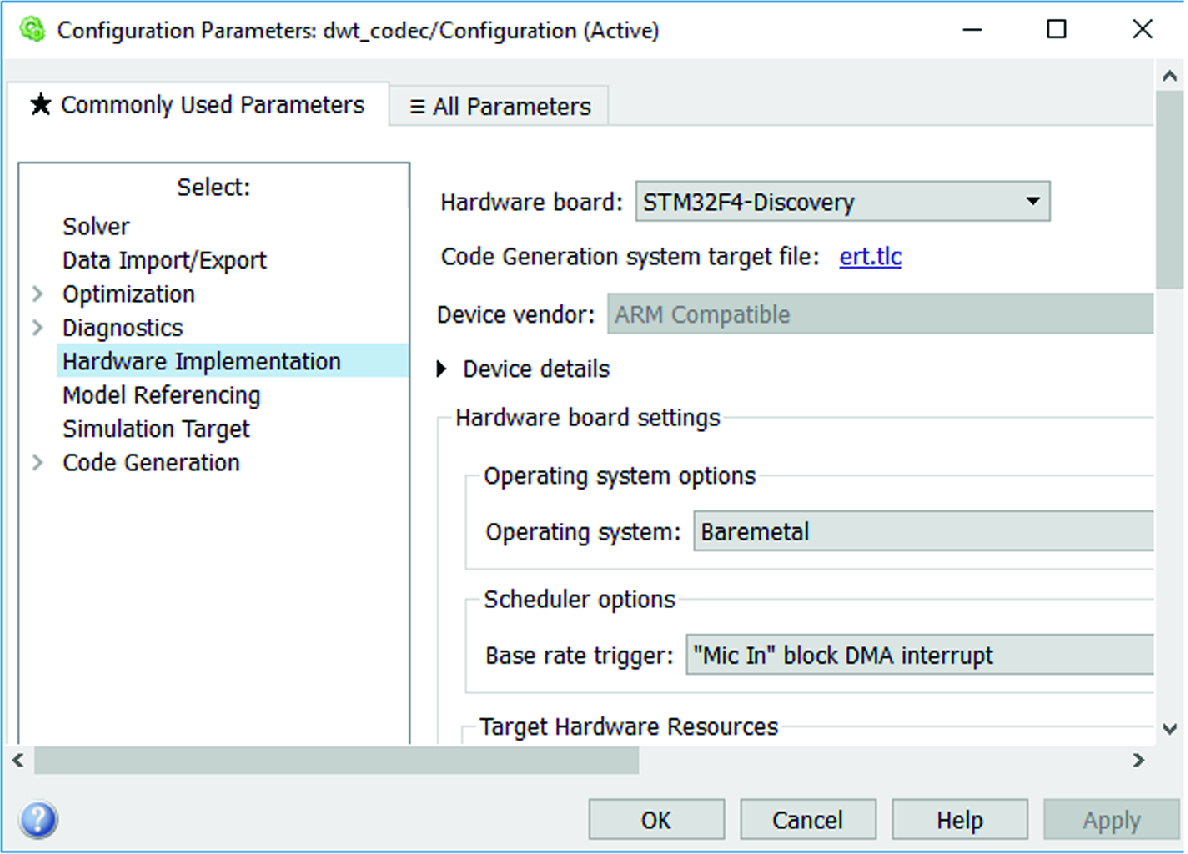Click the Simulink gear icon in the title bar

pyautogui.click(x=32, y=30)
